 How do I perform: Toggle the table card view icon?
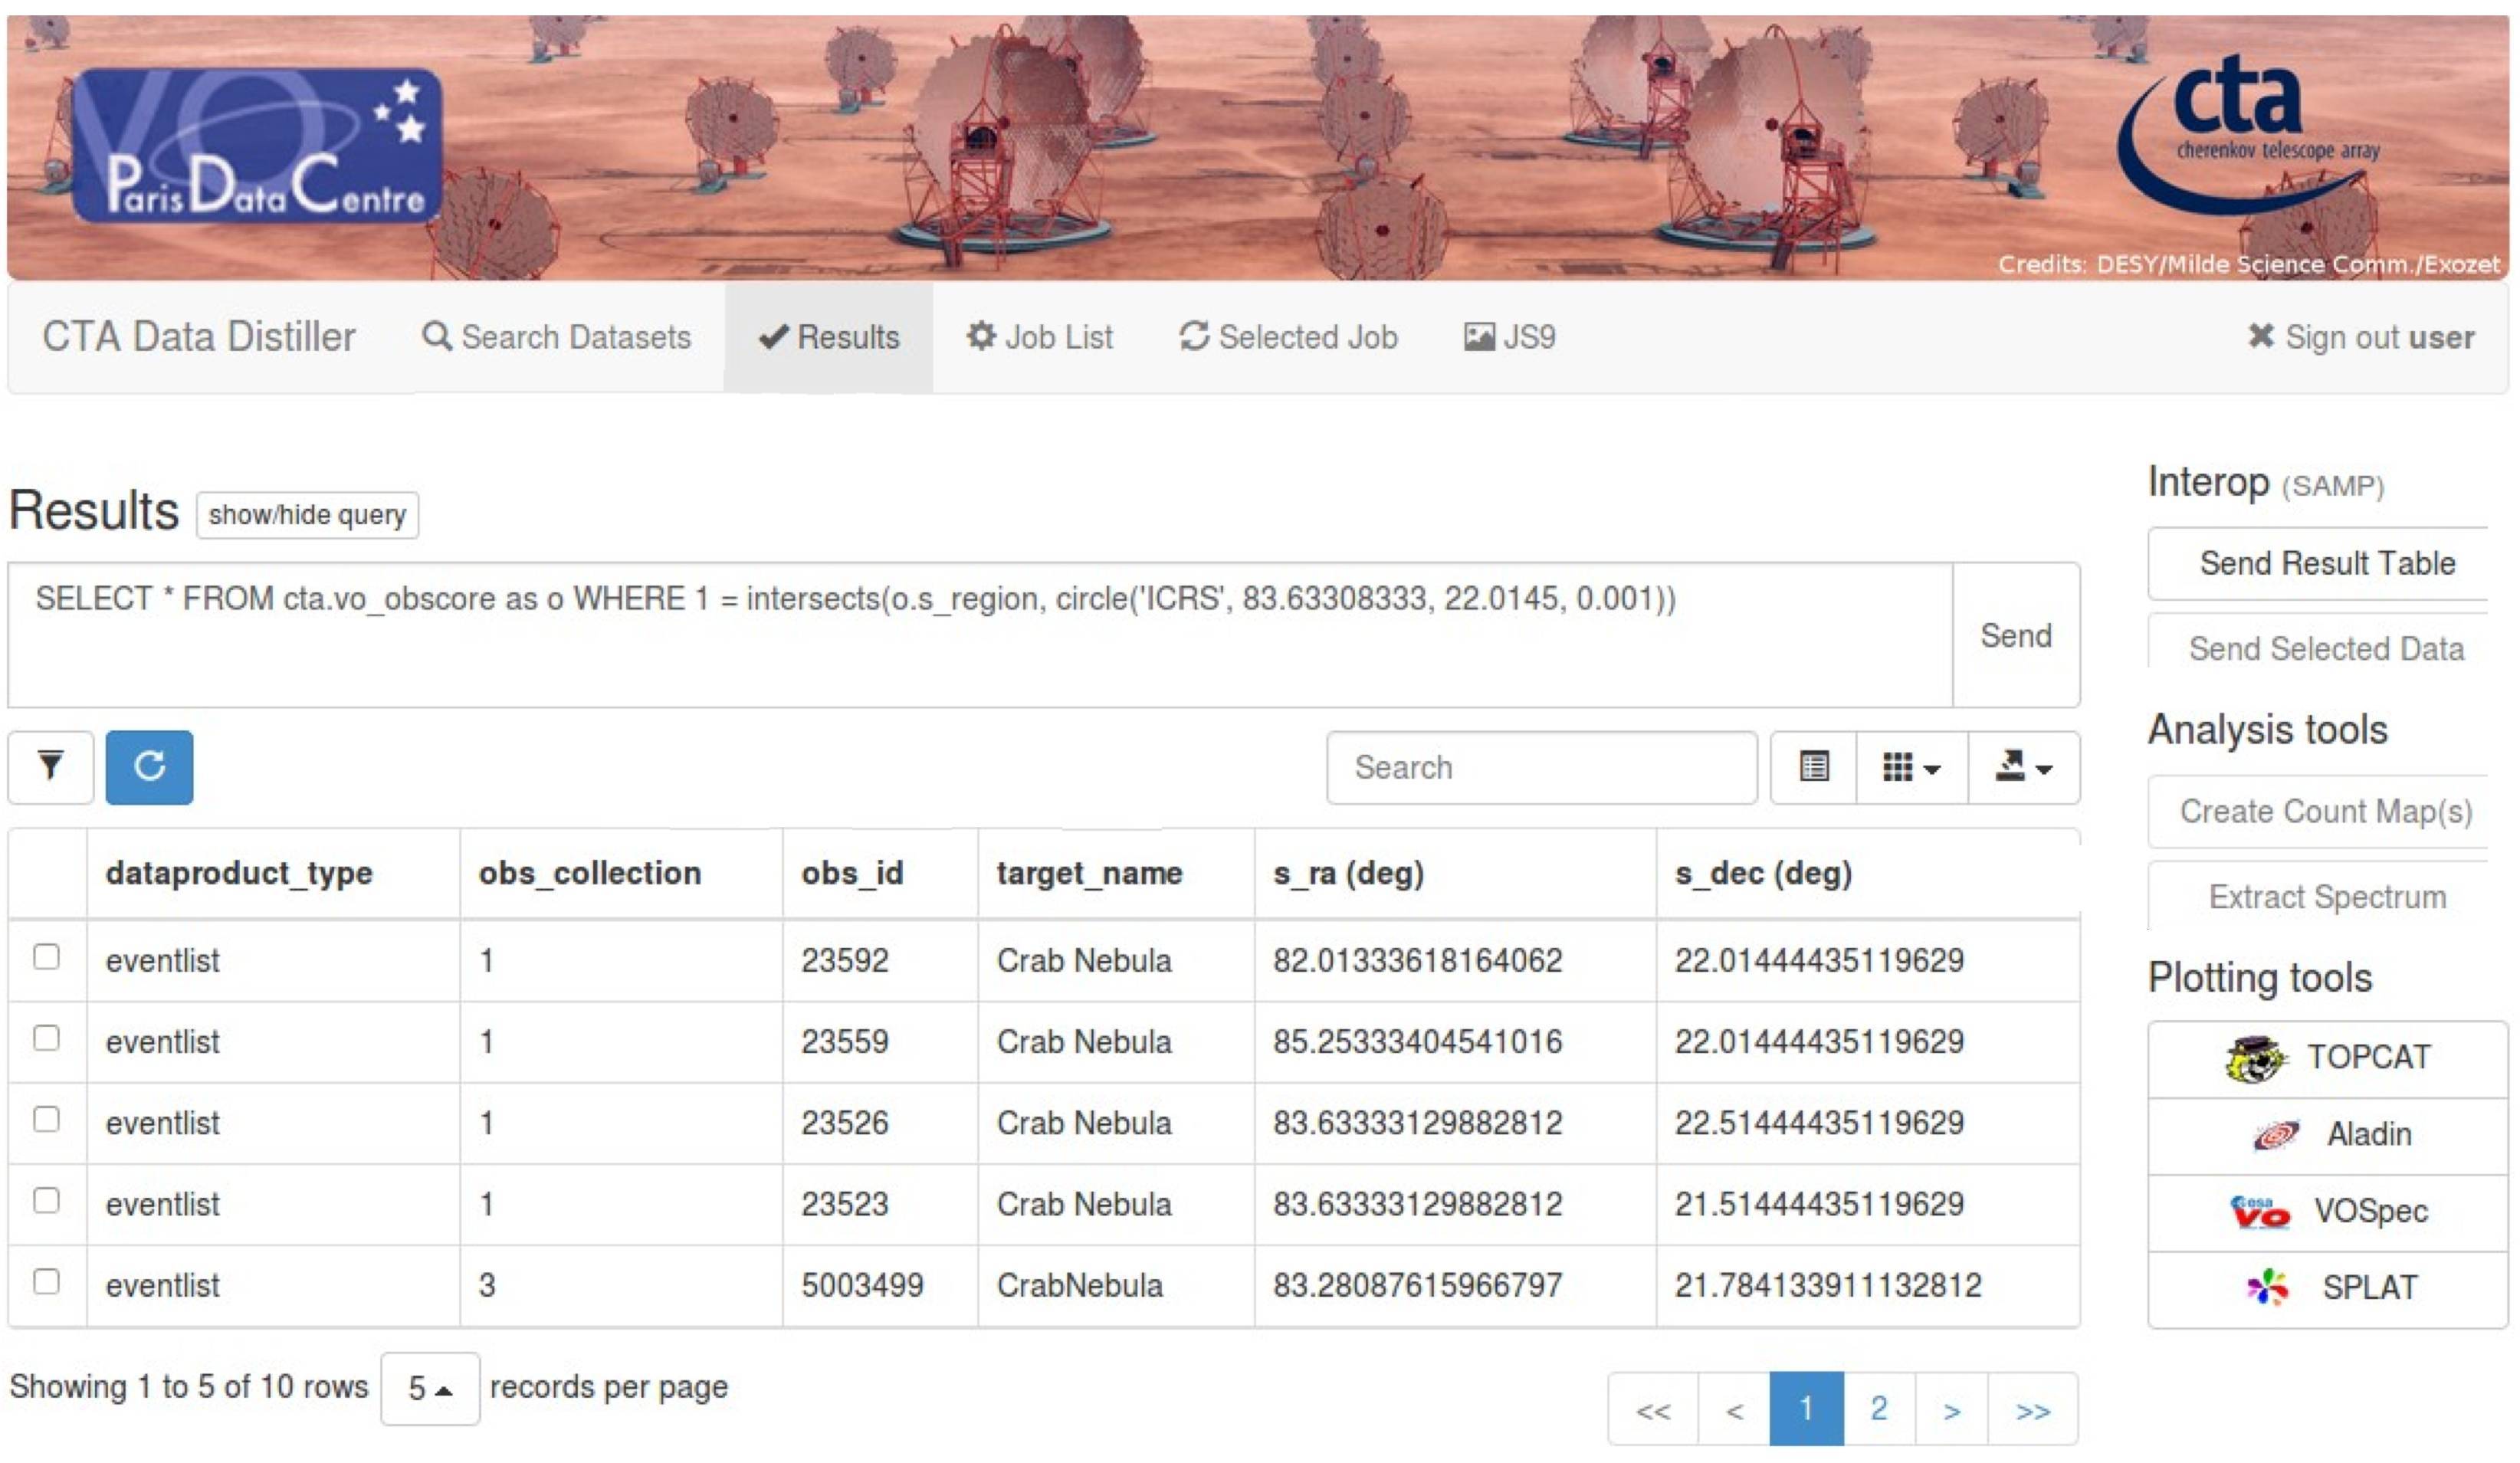coord(1814,768)
